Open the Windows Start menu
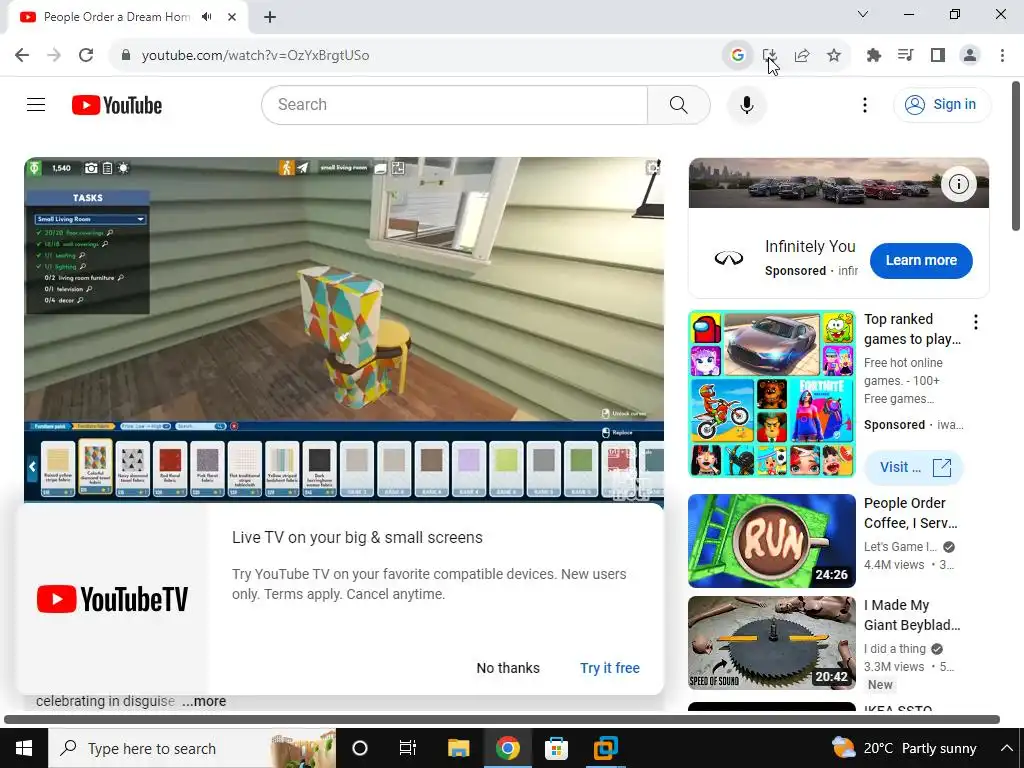The height and width of the screenshot is (768, 1024). 24,748
